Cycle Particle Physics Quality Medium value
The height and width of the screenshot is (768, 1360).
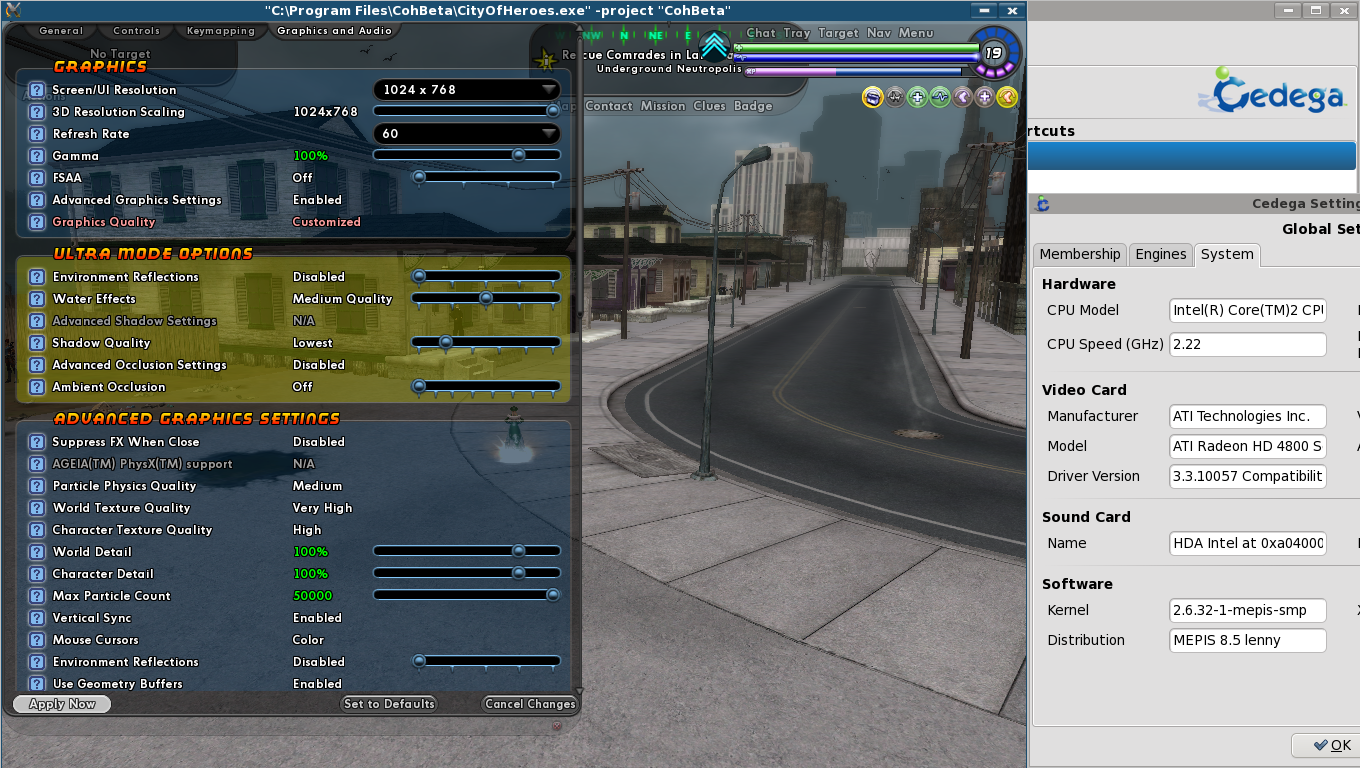click(x=317, y=486)
